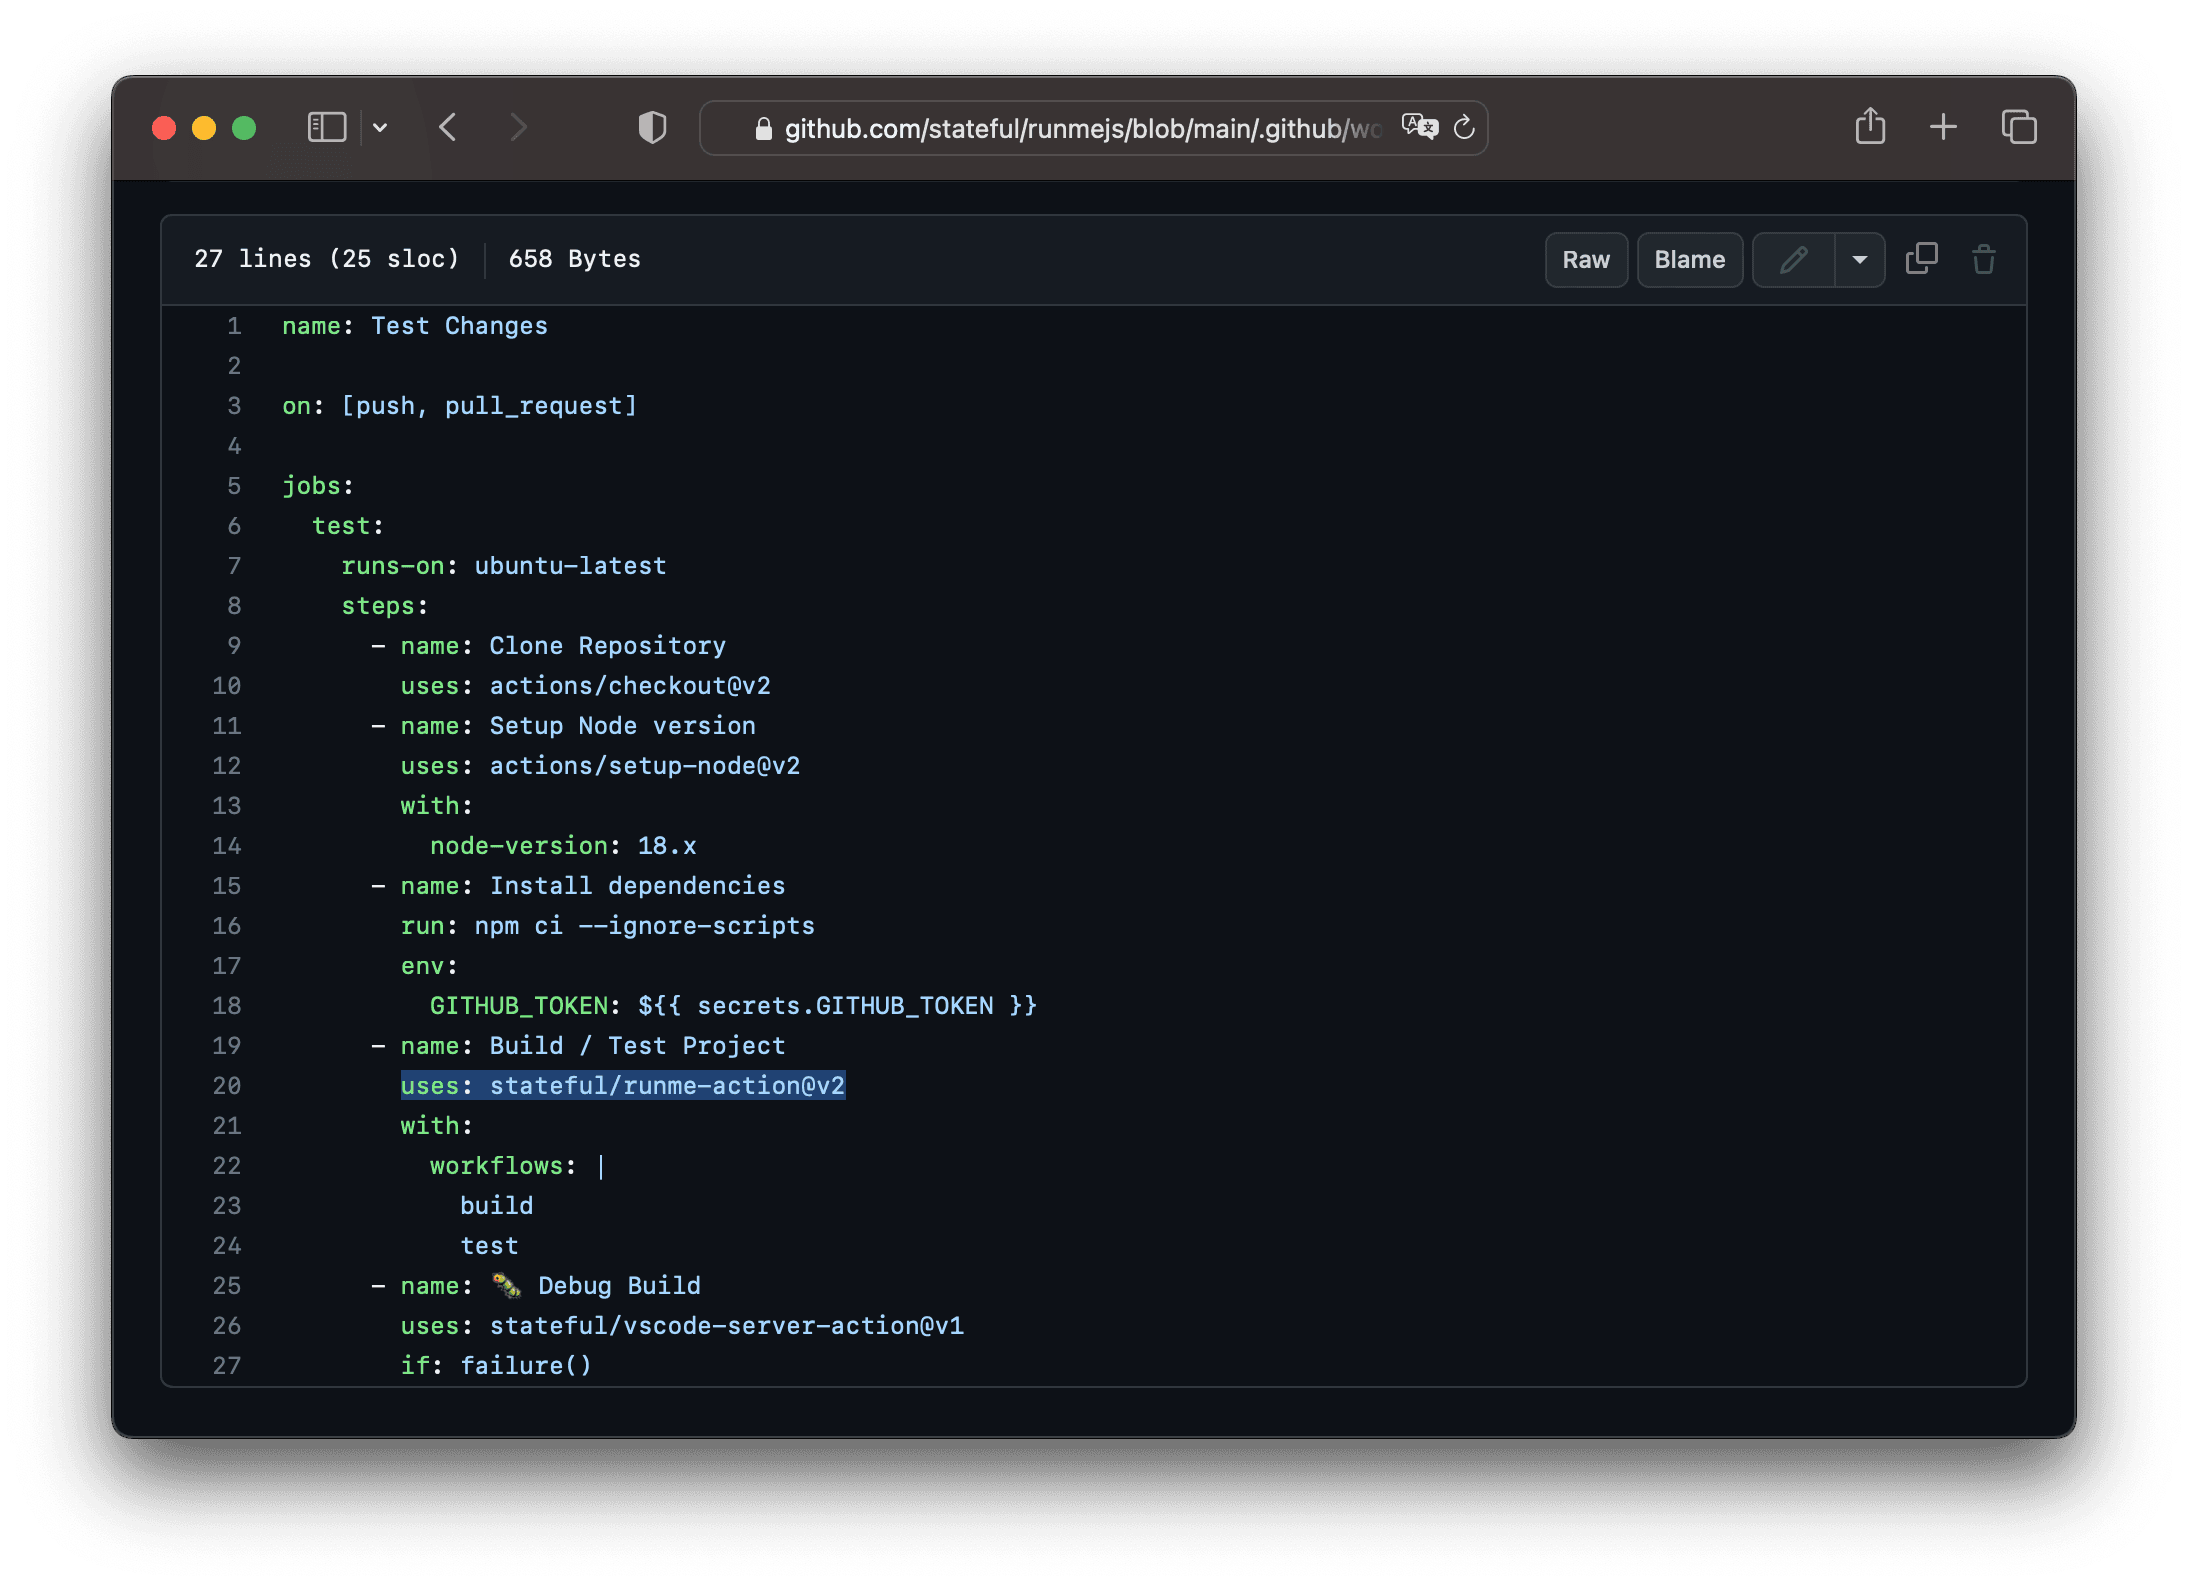Zoom the Safari window green button
Image resolution: width=2188 pixels, height=1586 pixels.
[244, 128]
